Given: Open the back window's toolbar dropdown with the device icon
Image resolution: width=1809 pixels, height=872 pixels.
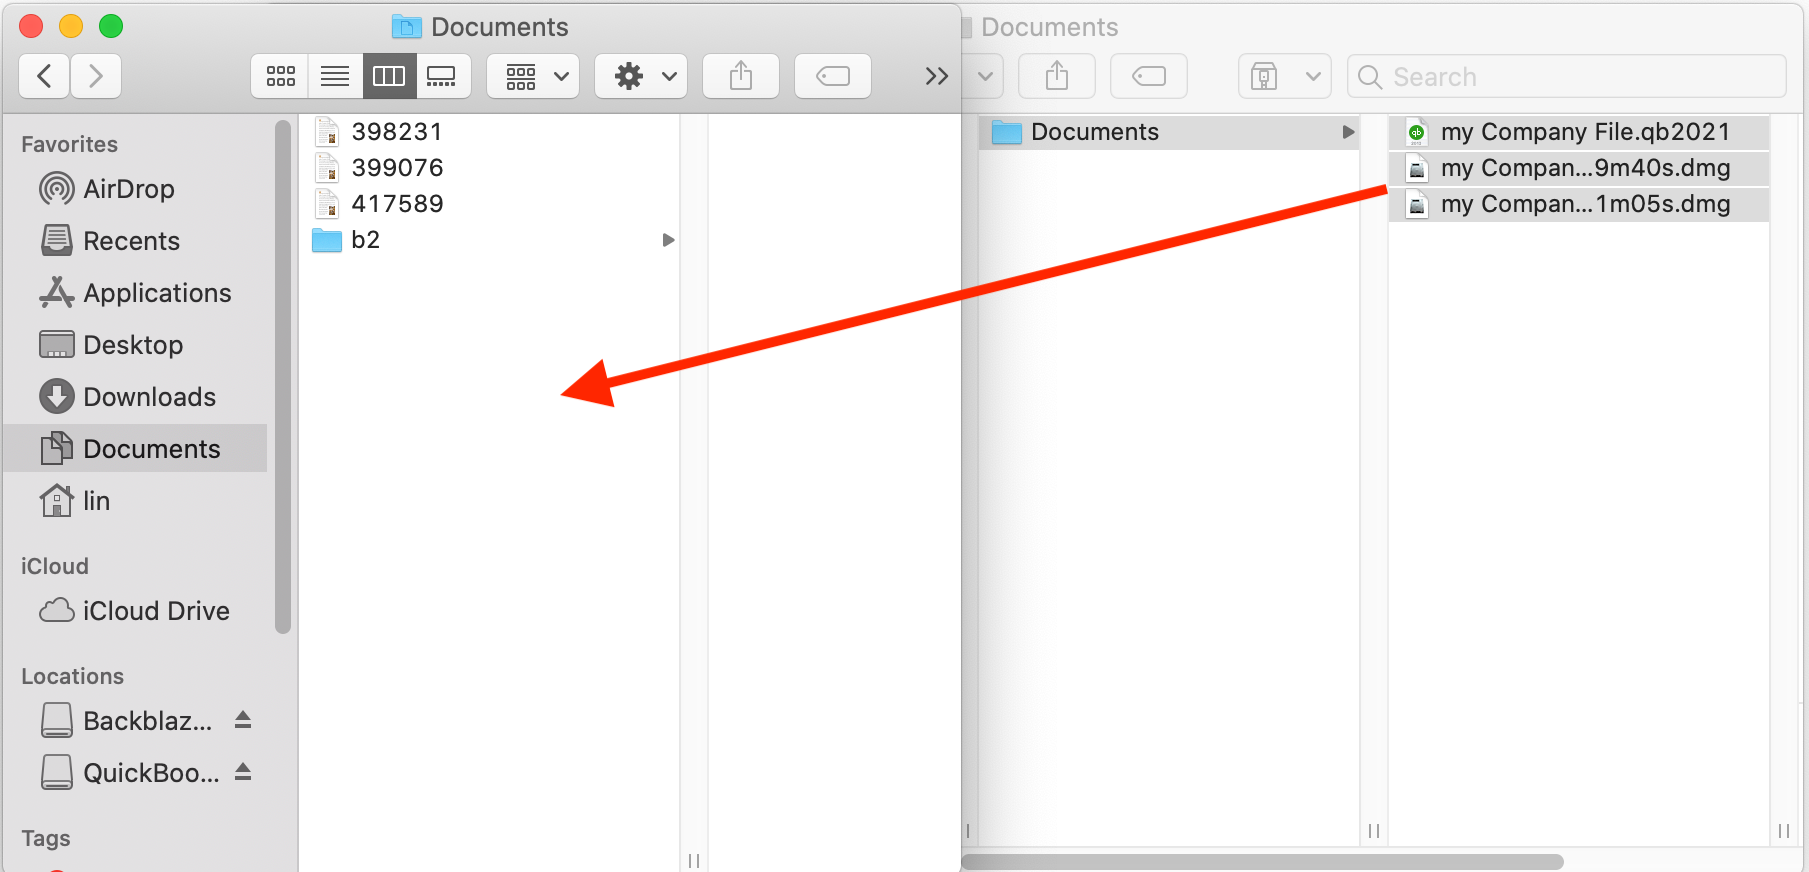Looking at the screenshot, I should click(1284, 76).
